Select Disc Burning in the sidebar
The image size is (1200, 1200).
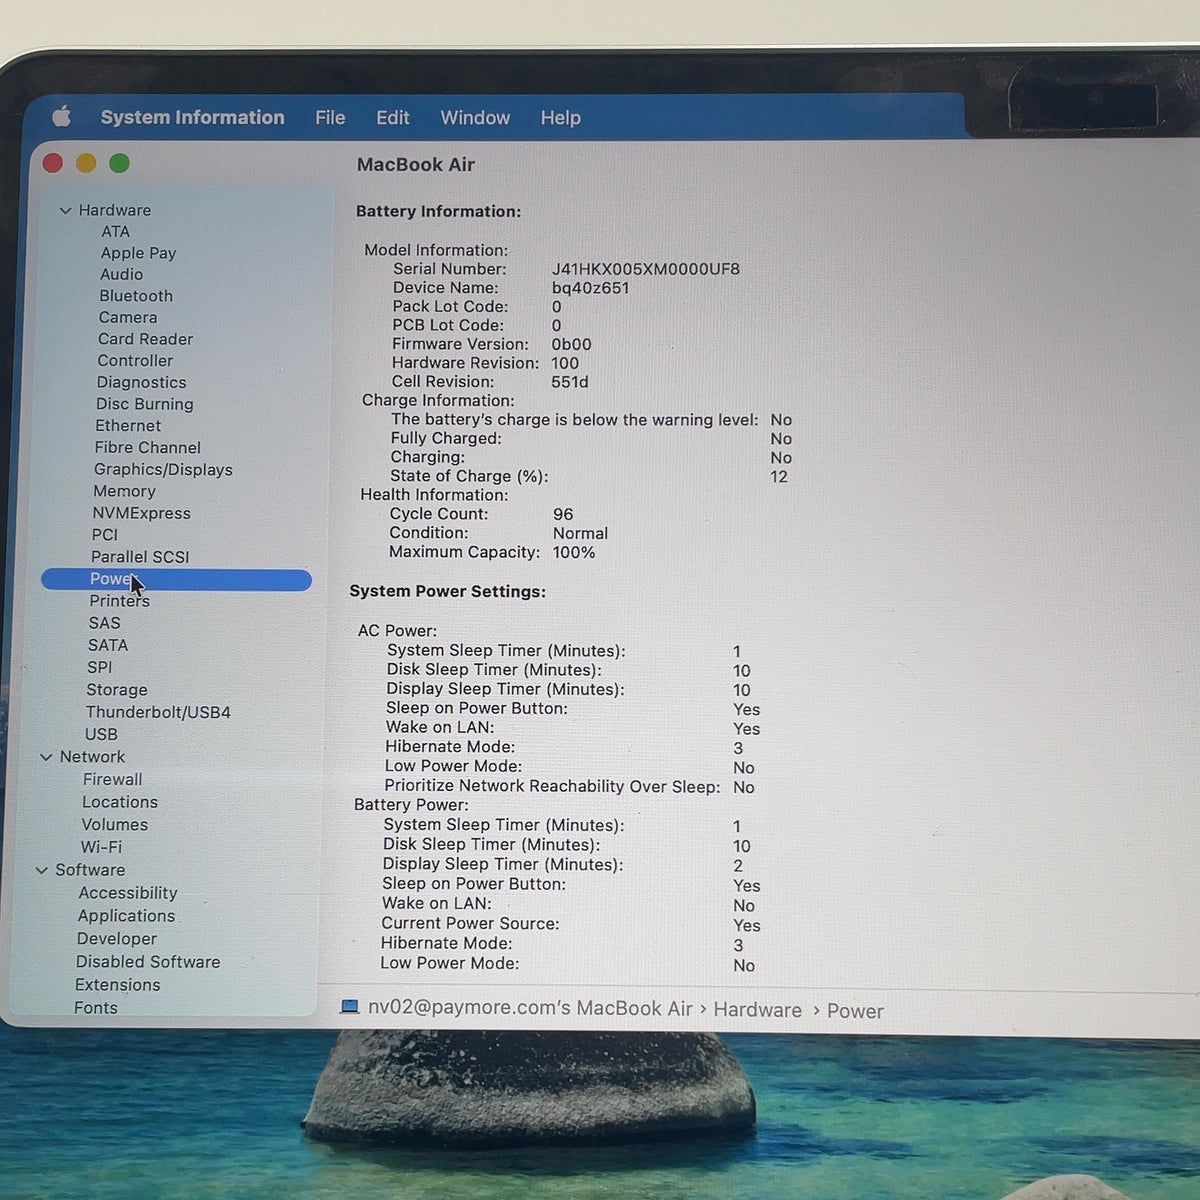click(145, 404)
